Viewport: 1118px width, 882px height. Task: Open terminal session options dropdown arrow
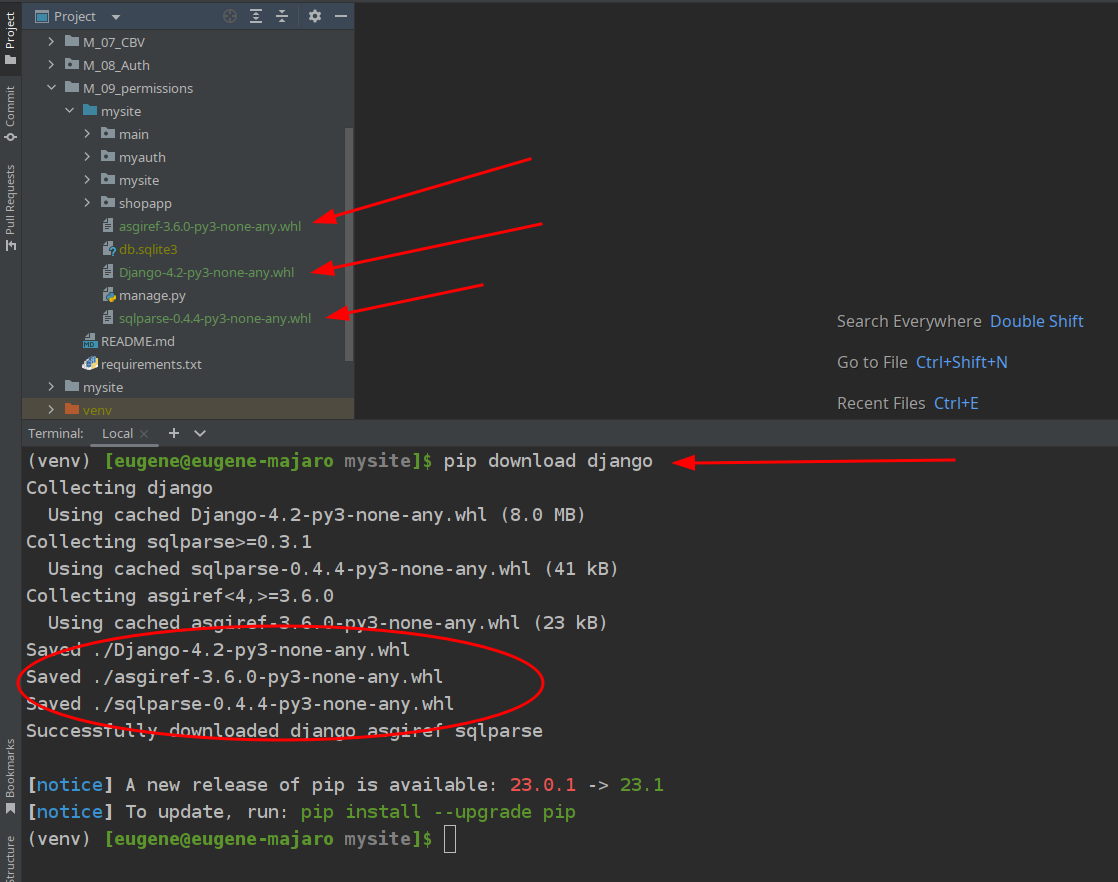[200, 433]
